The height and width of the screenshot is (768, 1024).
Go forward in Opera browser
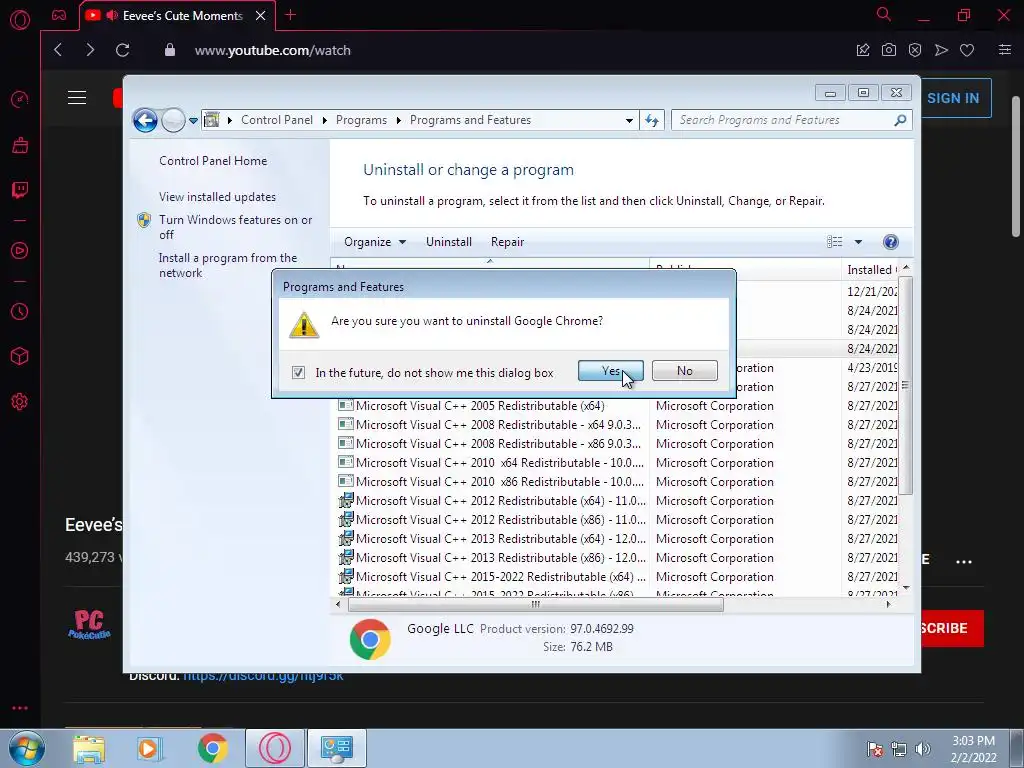coord(90,50)
